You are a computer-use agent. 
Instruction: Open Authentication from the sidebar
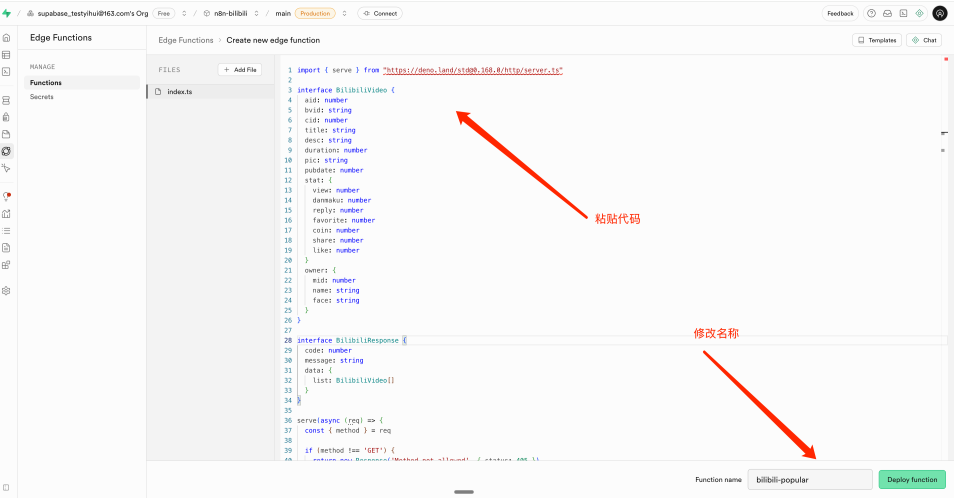[6, 117]
